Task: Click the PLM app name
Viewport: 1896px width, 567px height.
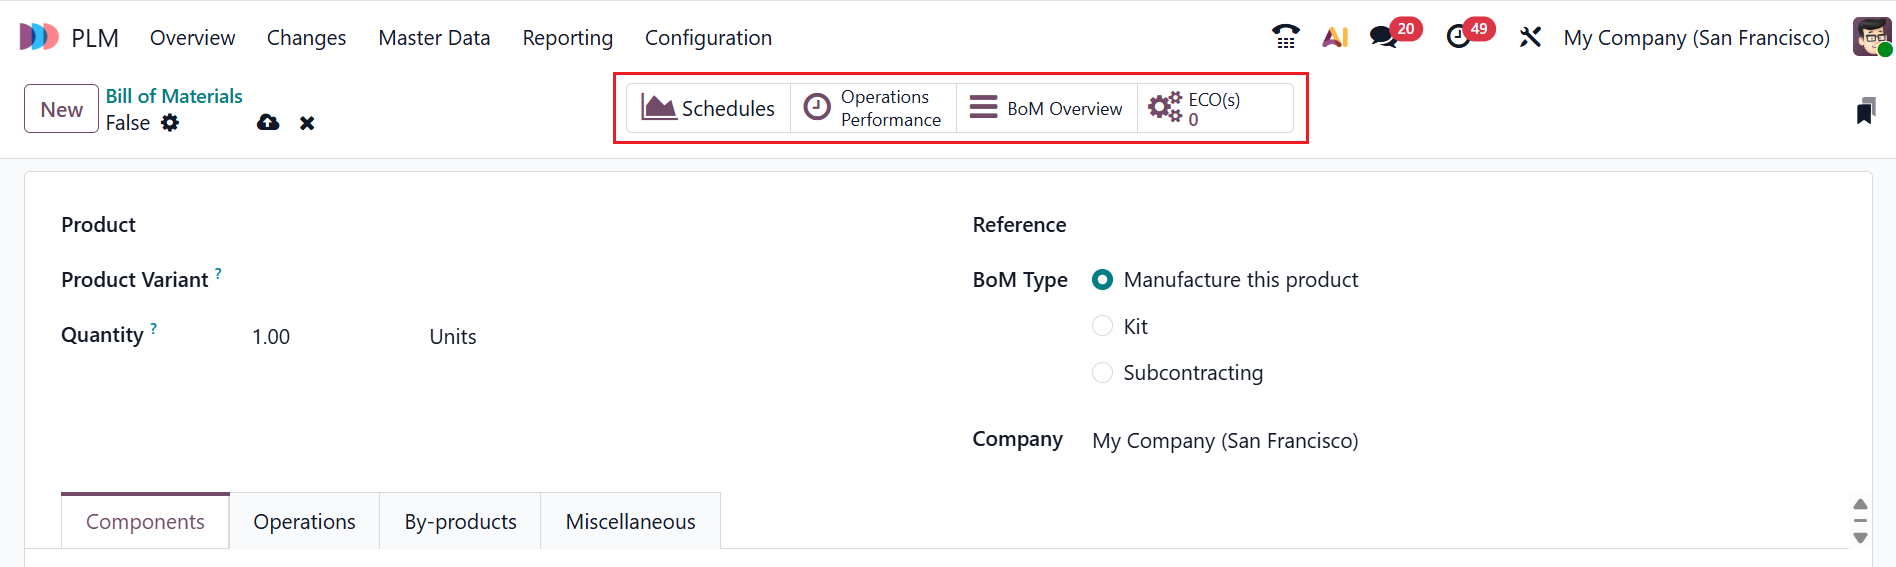Action: coord(95,38)
